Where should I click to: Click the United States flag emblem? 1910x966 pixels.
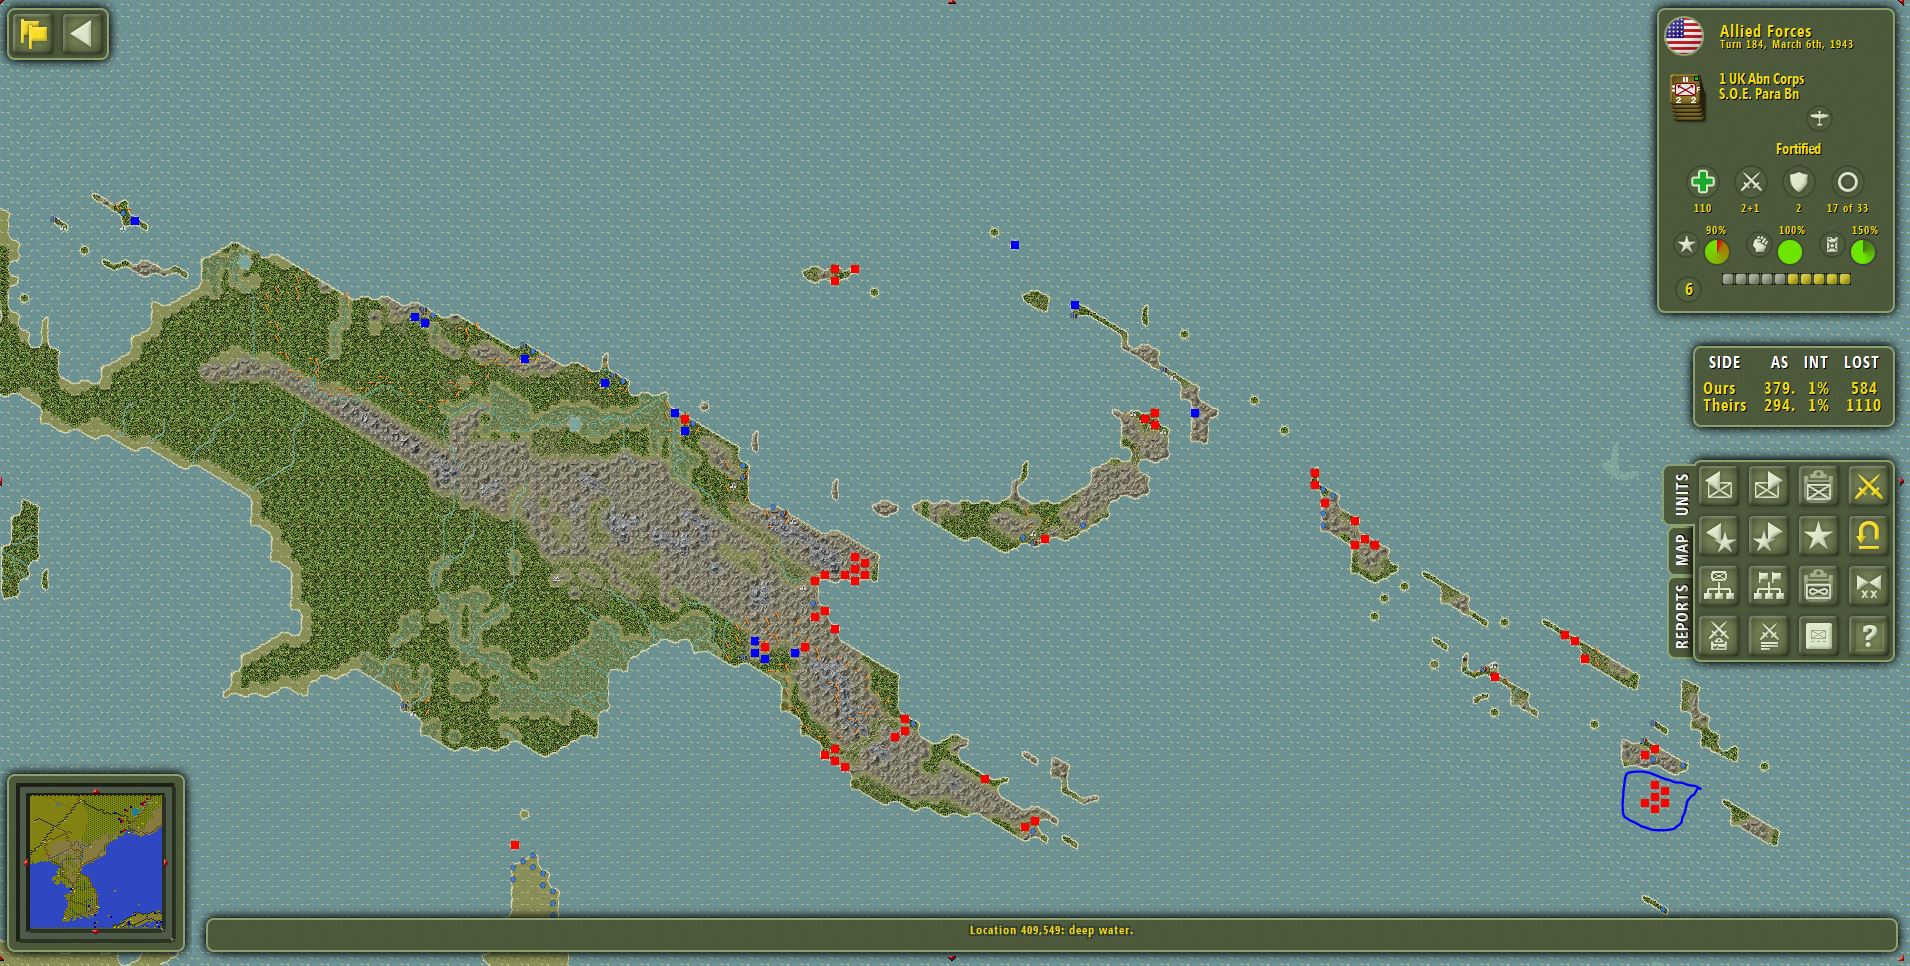point(1684,37)
